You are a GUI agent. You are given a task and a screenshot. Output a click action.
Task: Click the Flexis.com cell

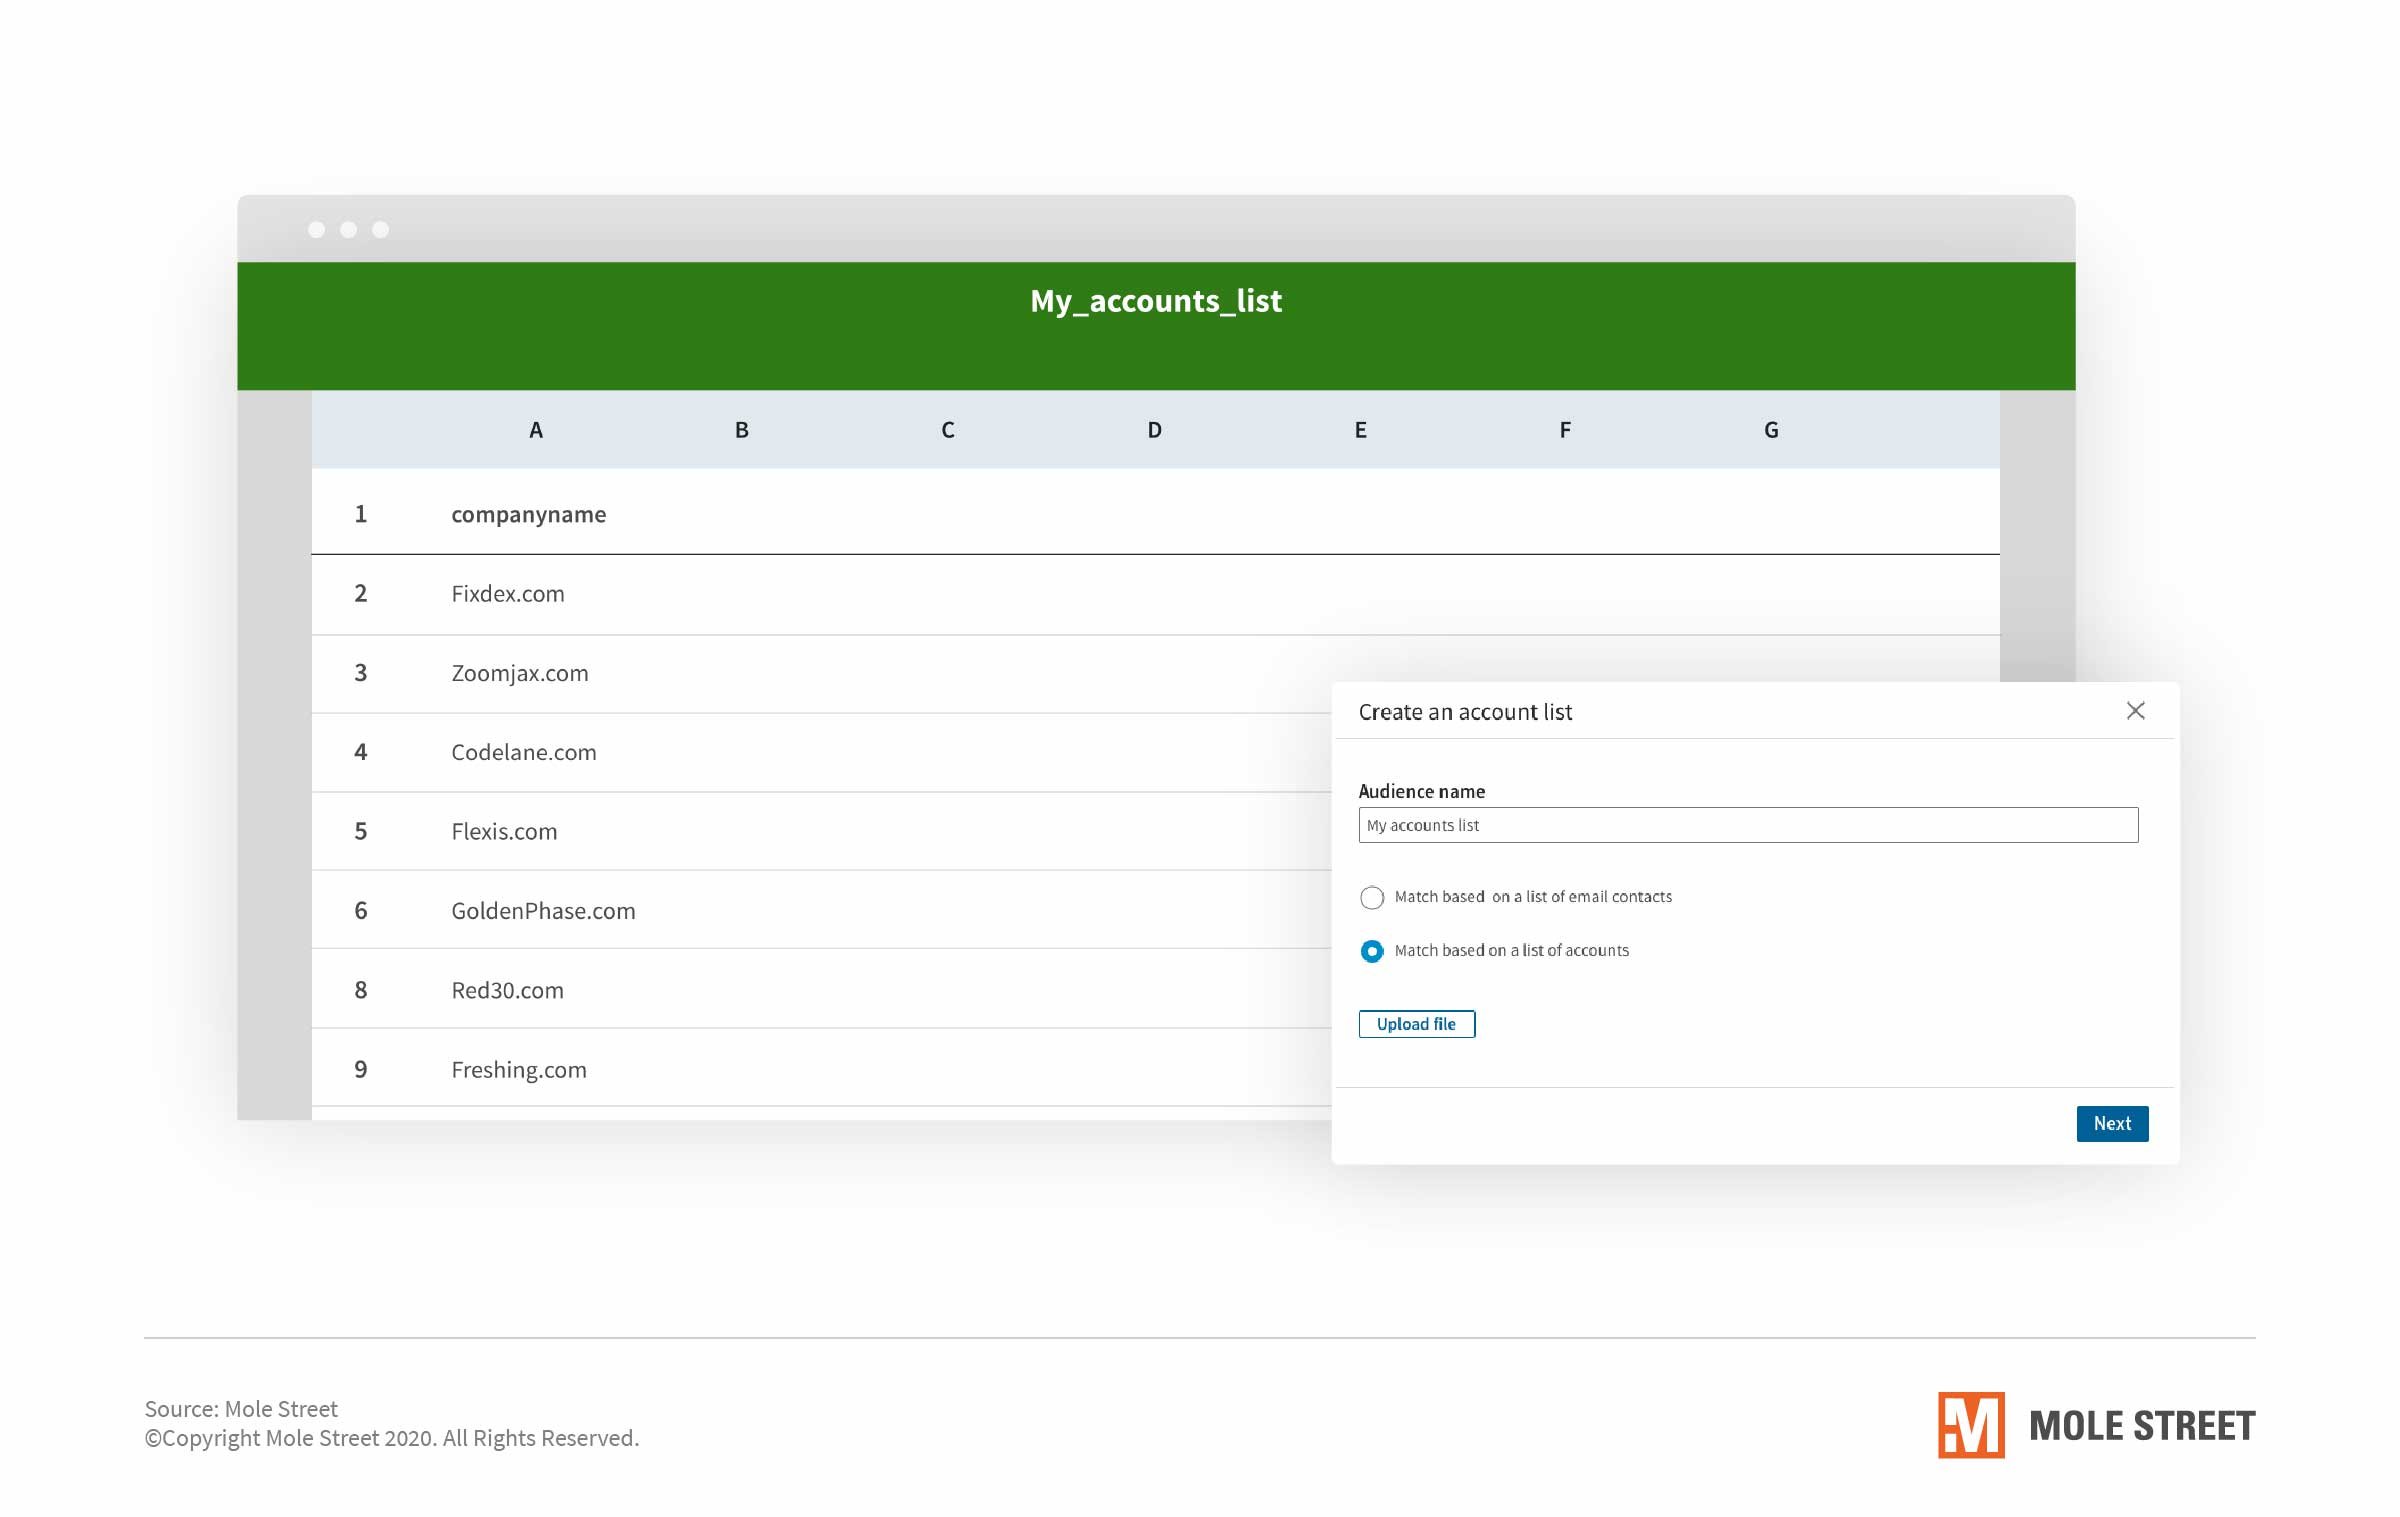click(x=504, y=832)
